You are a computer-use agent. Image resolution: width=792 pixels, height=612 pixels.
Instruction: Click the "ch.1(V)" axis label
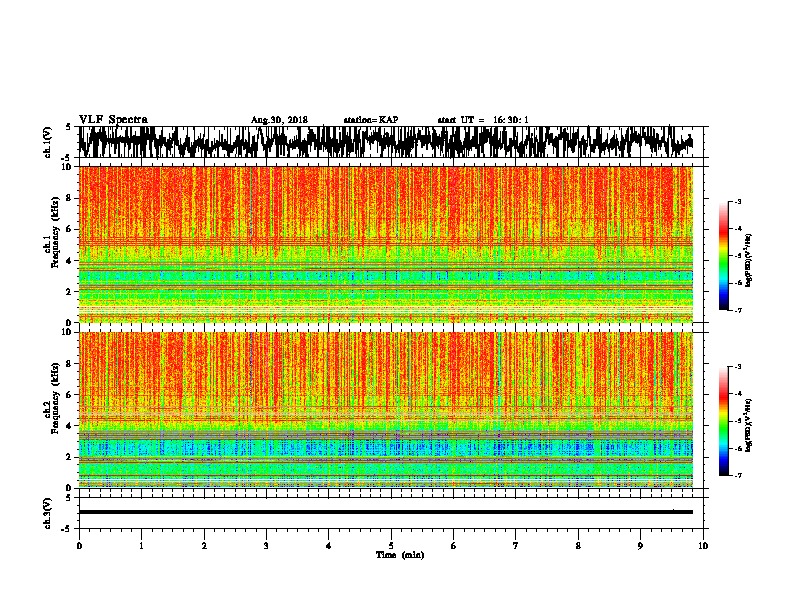(x=48, y=142)
